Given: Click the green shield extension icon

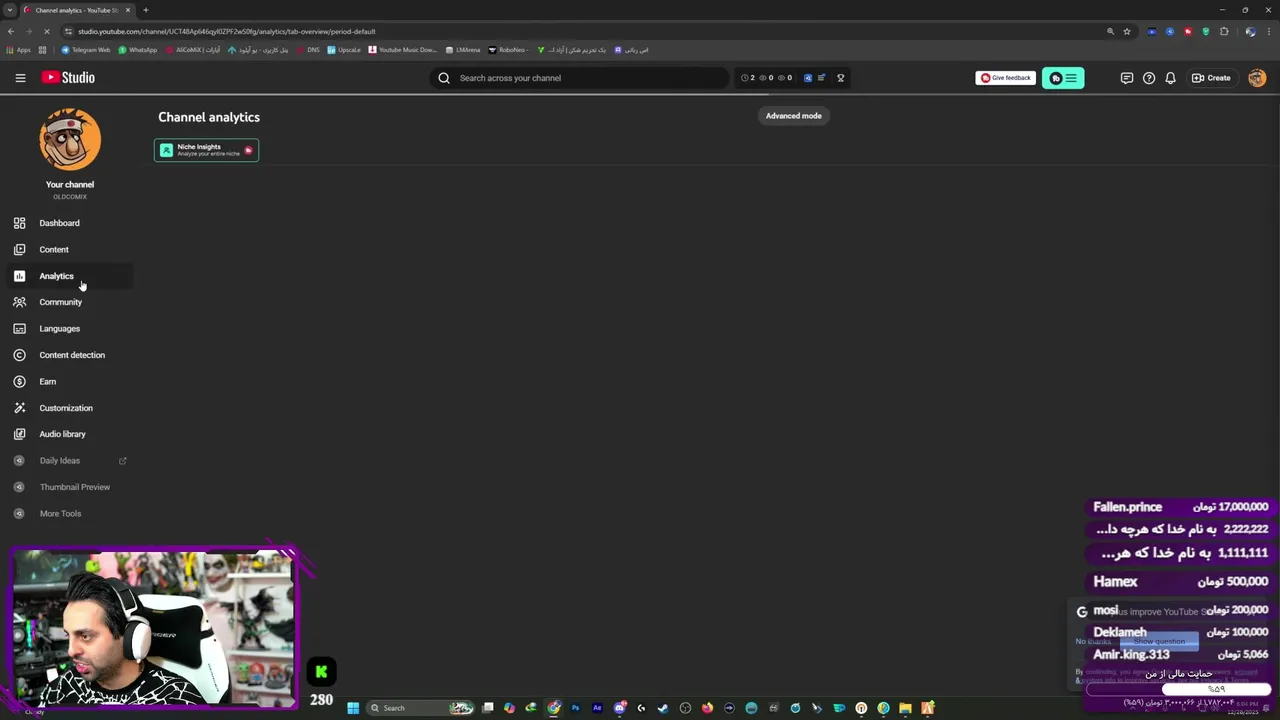Looking at the screenshot, I should click(1206, 31).
